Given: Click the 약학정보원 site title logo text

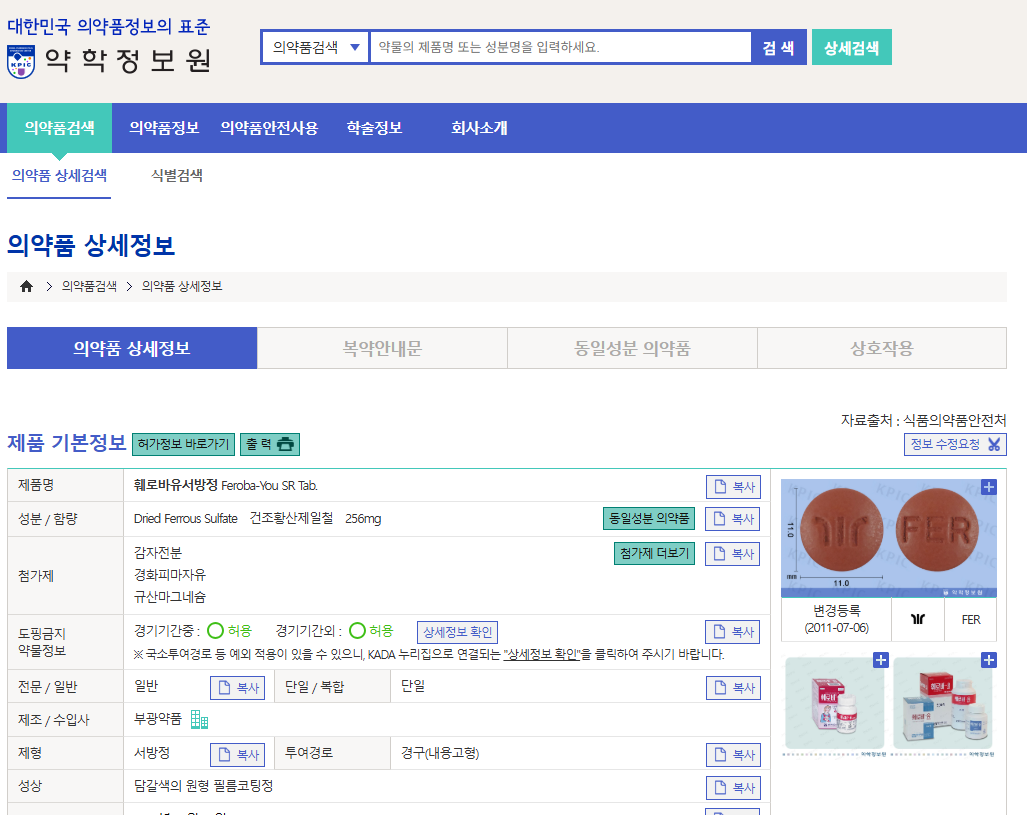Looking at the screenshot, I should pos(128,60).
